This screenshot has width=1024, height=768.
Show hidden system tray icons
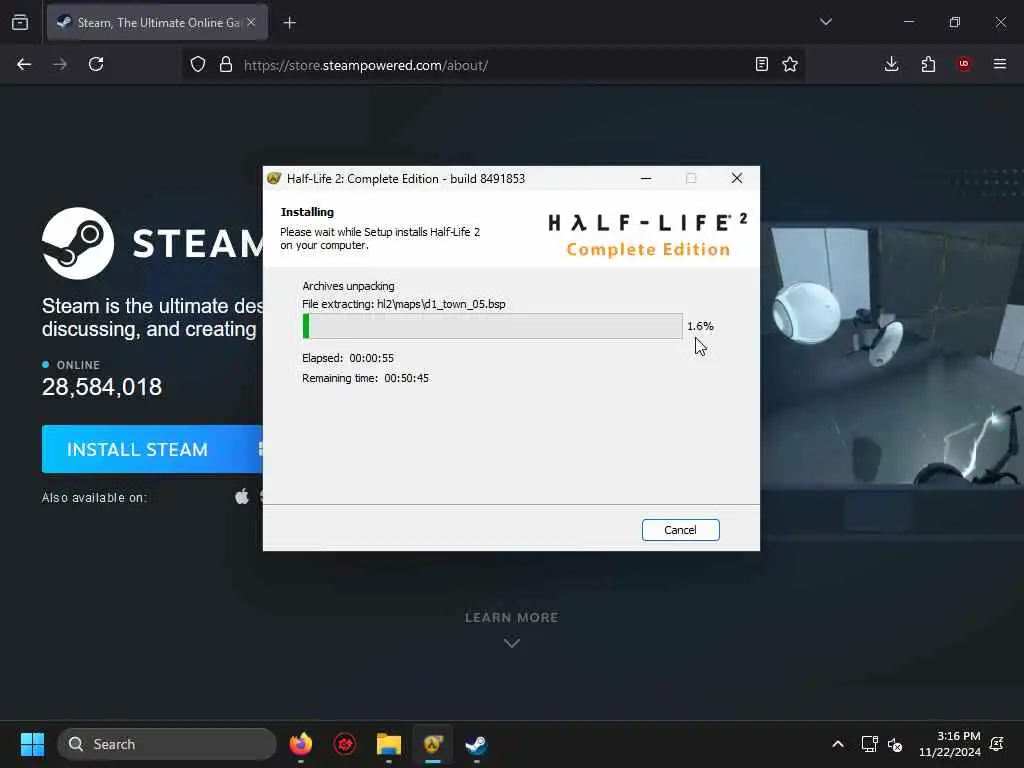(x=838, y=744)
